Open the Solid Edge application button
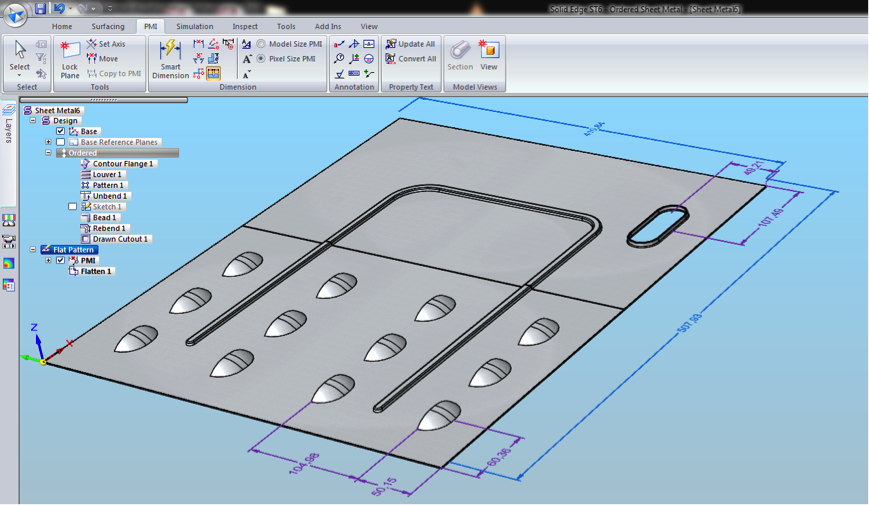Image resolution: width=869 pixels, height=505 pixels. click(15, 14)
